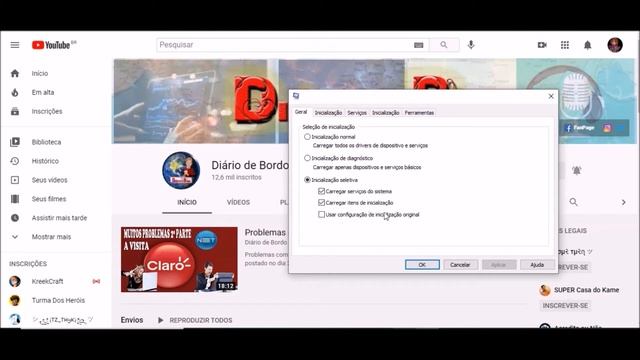Click the Diário de Bordo channel title
Viewport: 640px width, 360px height.
coord(250,165)
